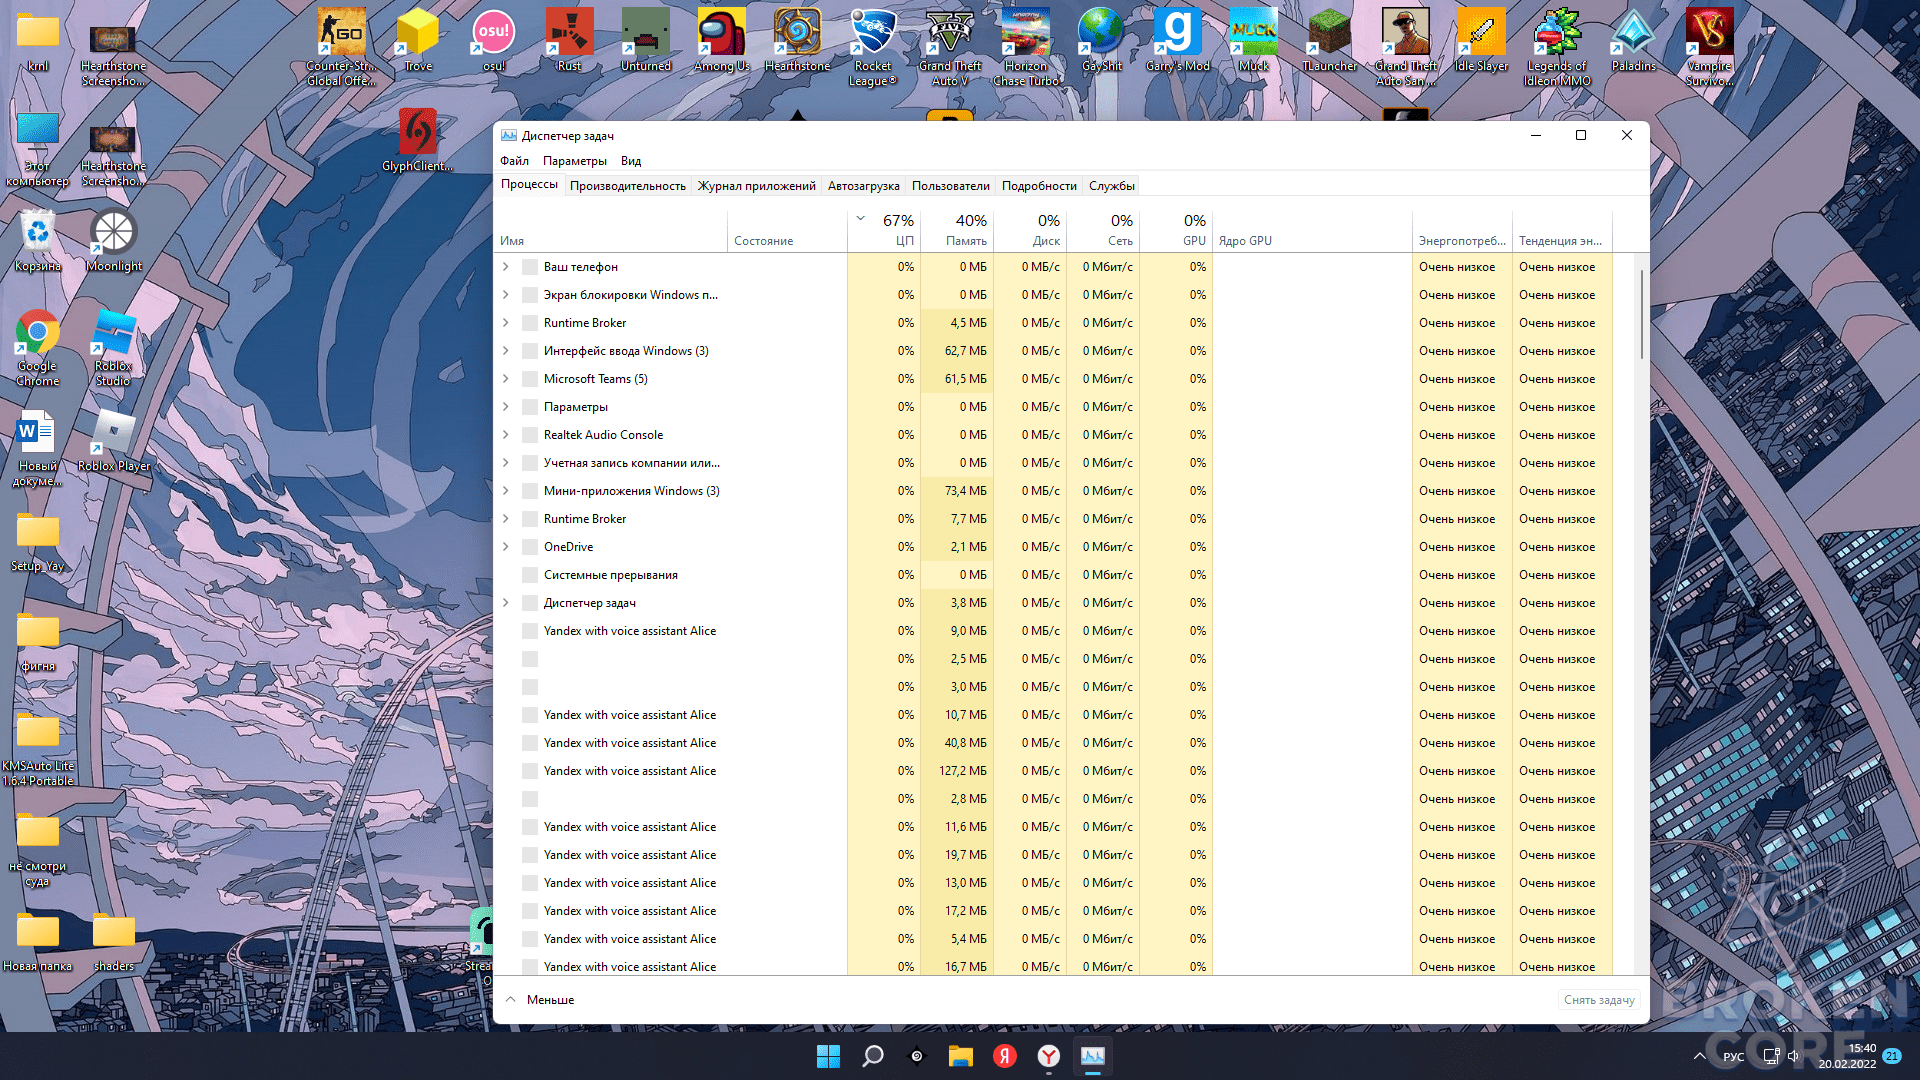The image size is (1920, 1080).
Task: Open the Paladins desktop shortcut
Action: point(1633,40)
